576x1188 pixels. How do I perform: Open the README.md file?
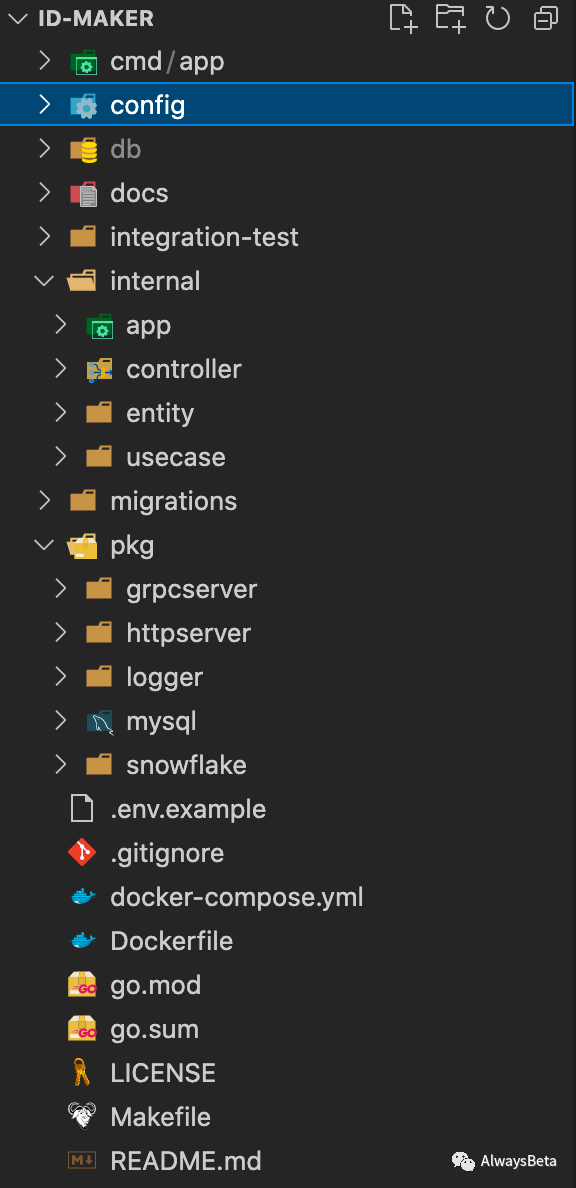(x=186, y=1161)
